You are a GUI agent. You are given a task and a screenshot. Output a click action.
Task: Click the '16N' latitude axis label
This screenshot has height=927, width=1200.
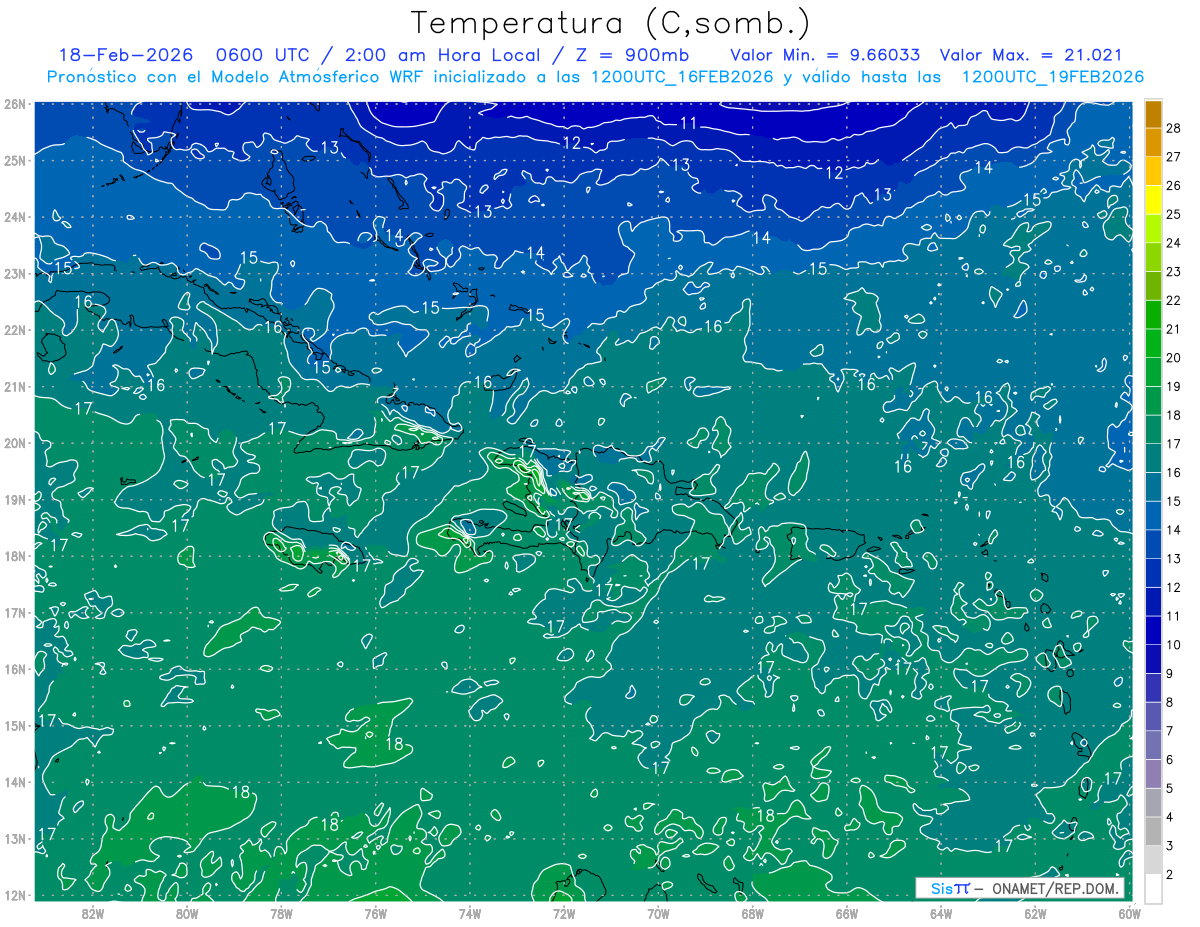[15, 669]
